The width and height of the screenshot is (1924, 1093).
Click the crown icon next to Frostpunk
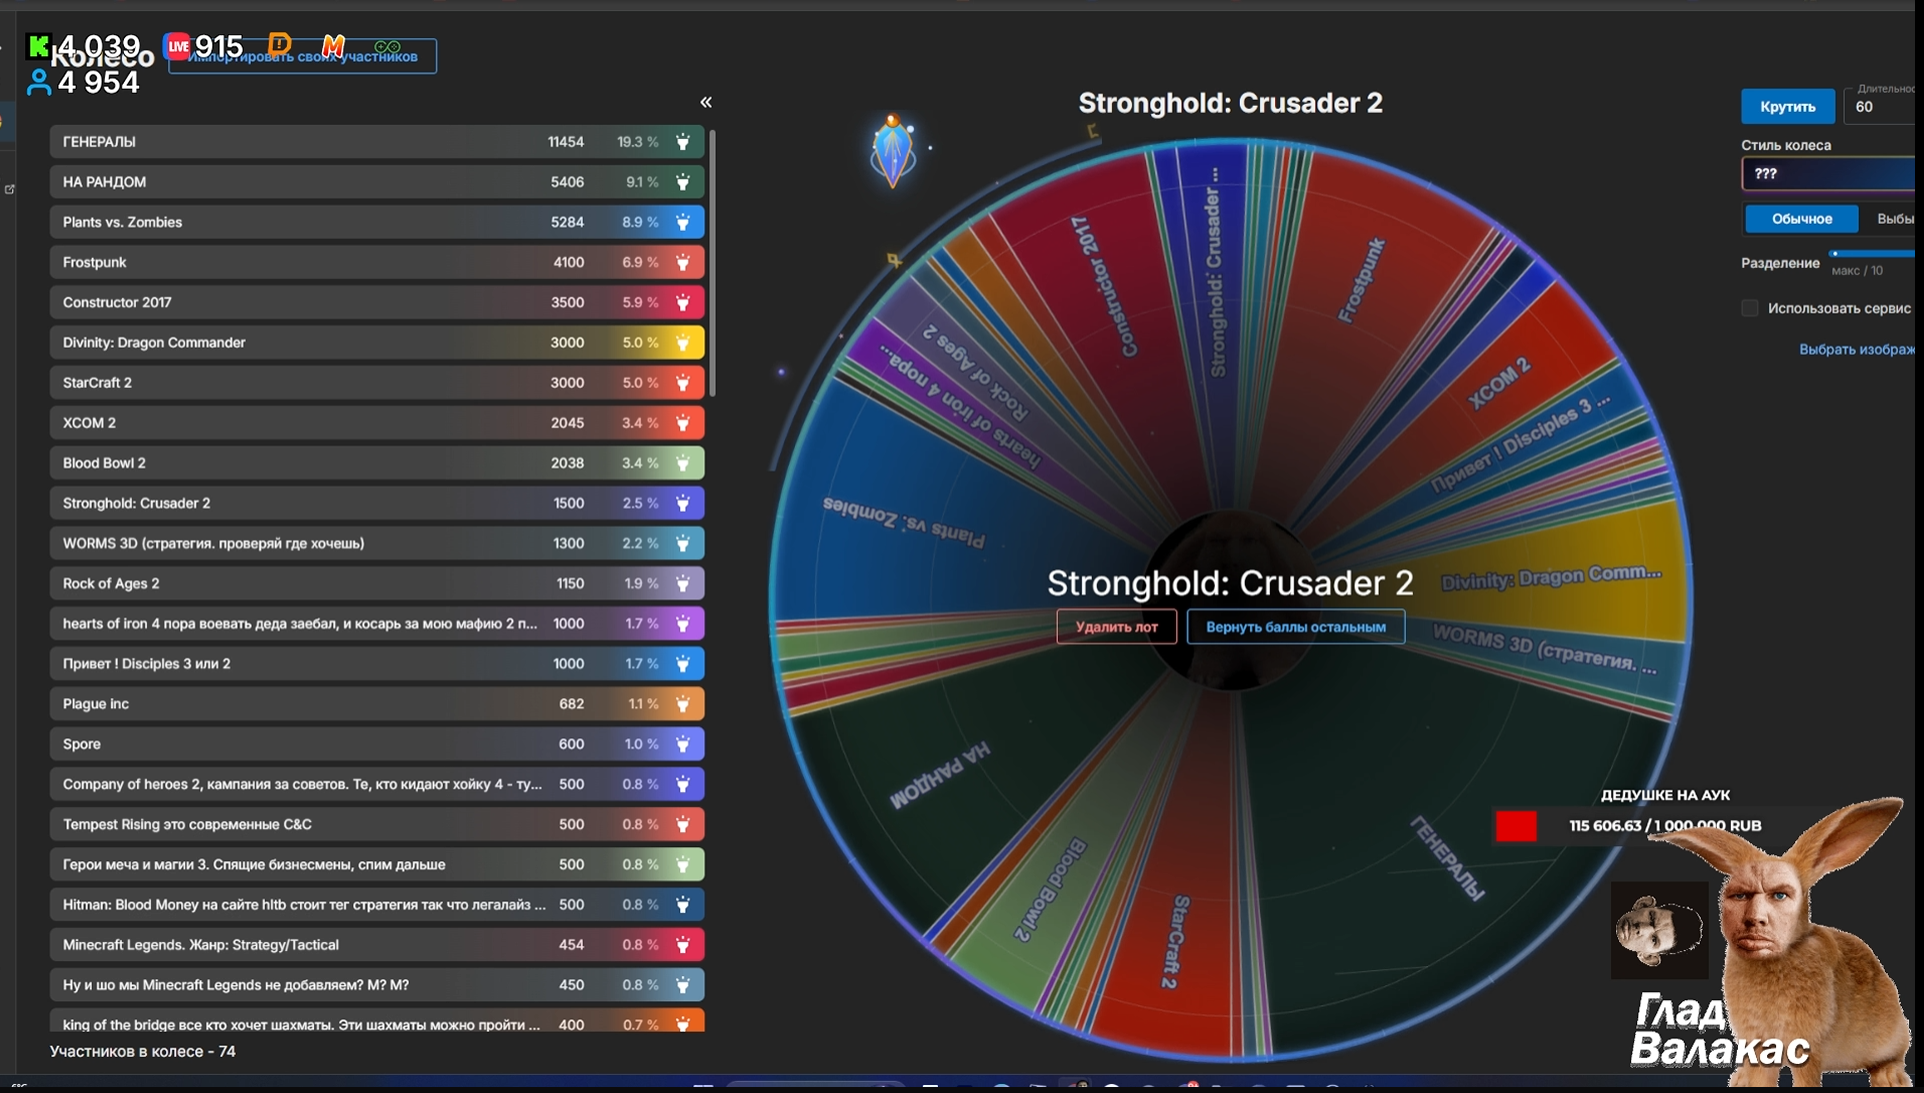(x=683, y=262)
